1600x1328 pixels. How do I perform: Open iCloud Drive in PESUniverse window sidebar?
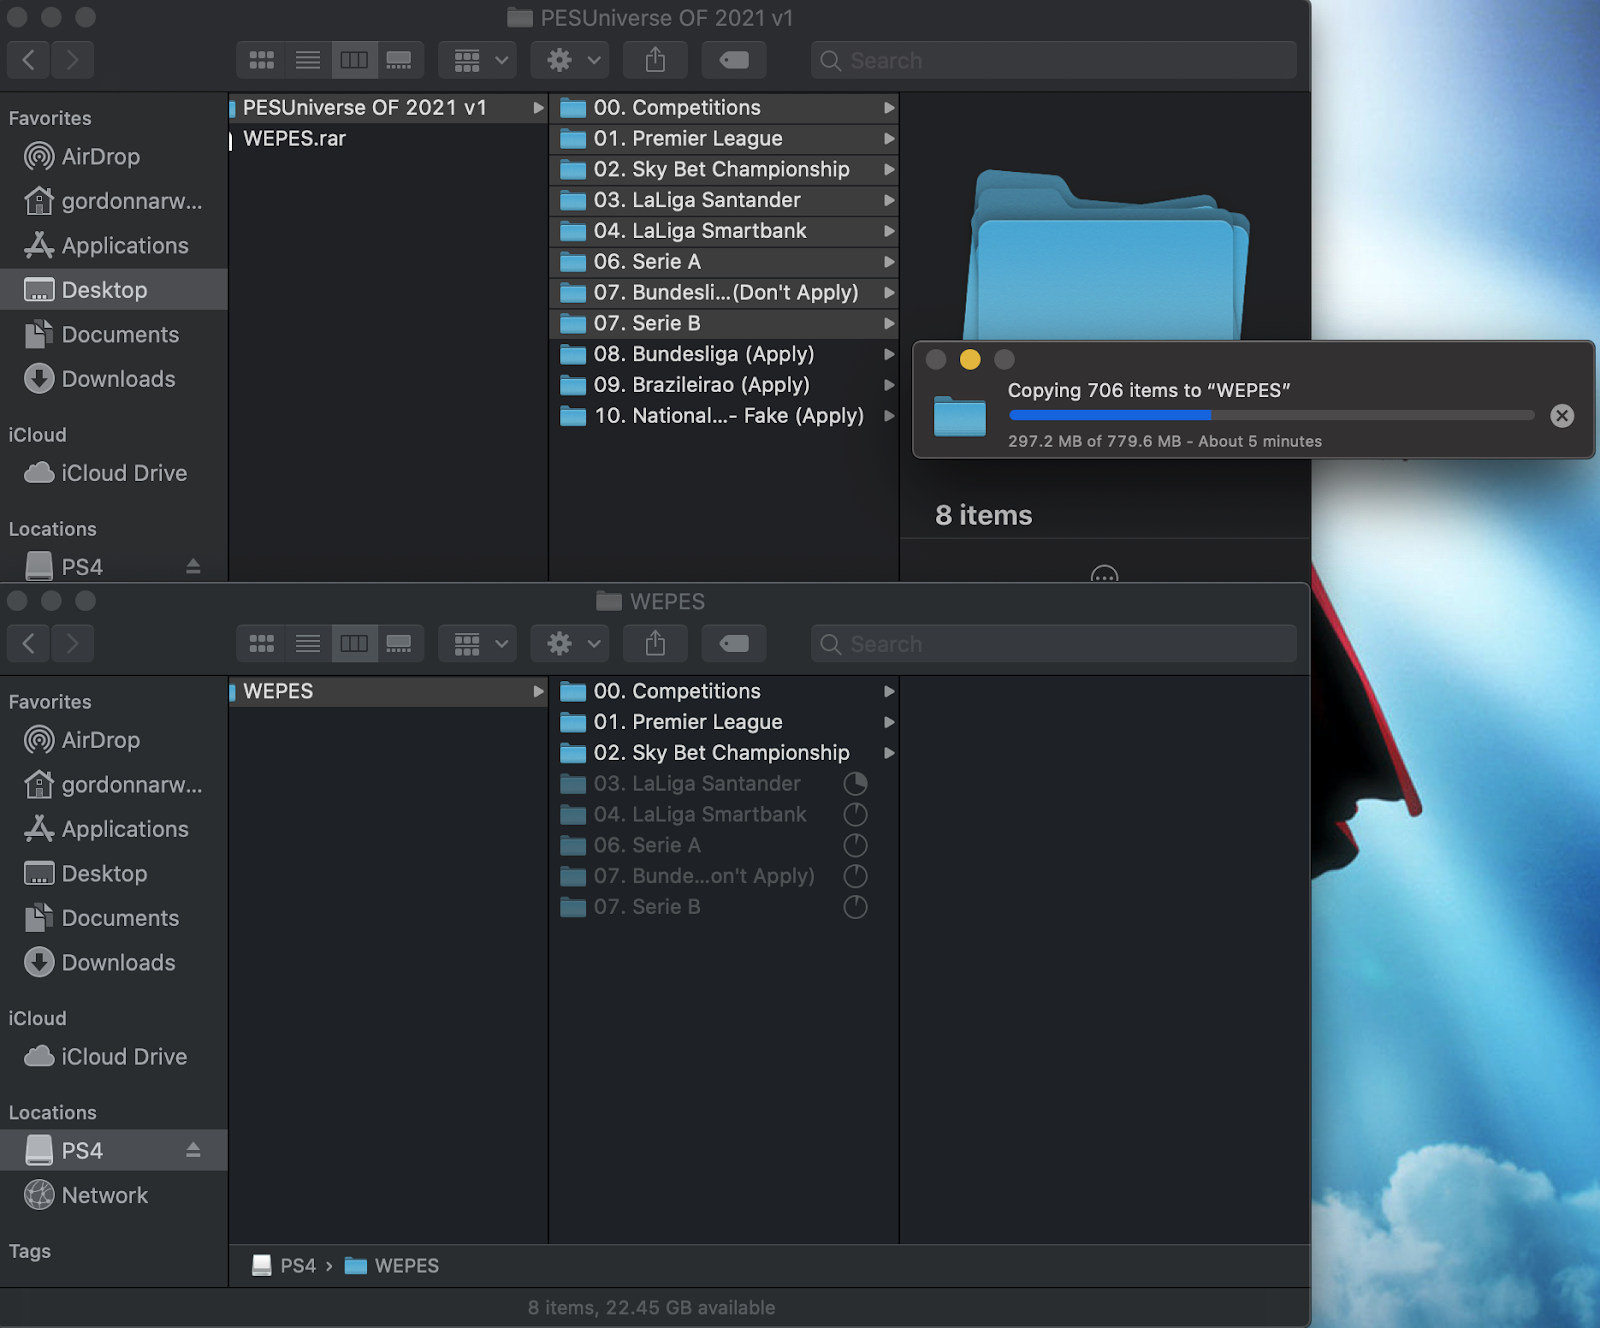[114, 473]
